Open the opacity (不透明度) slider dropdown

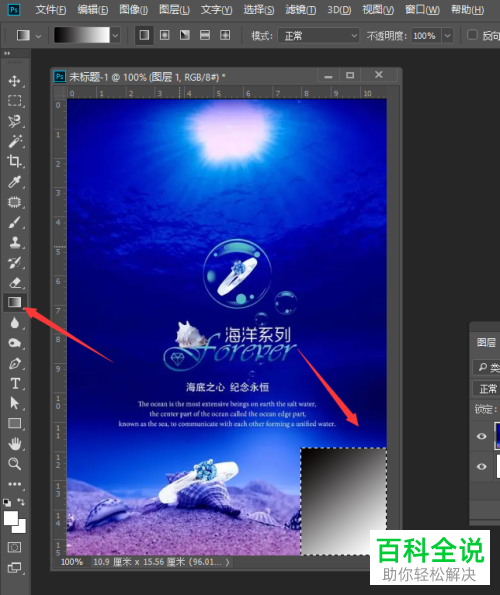click(x=448, y=36)
